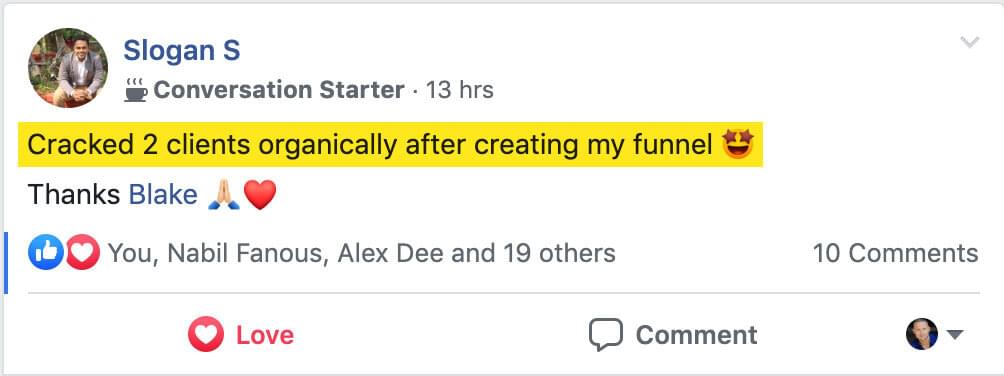Click the star-eyes emoji in the post

point(738,145)
